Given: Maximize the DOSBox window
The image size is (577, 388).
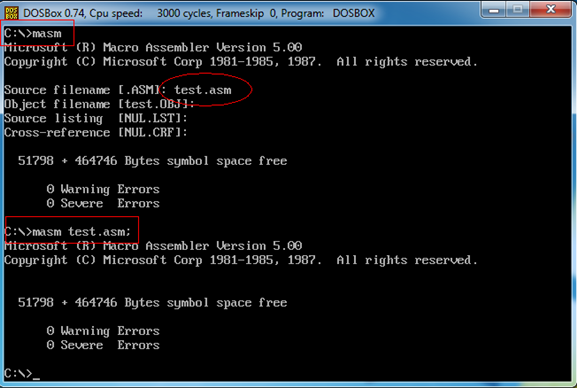Looking at the screenshot, I should [x=517, y=10].
